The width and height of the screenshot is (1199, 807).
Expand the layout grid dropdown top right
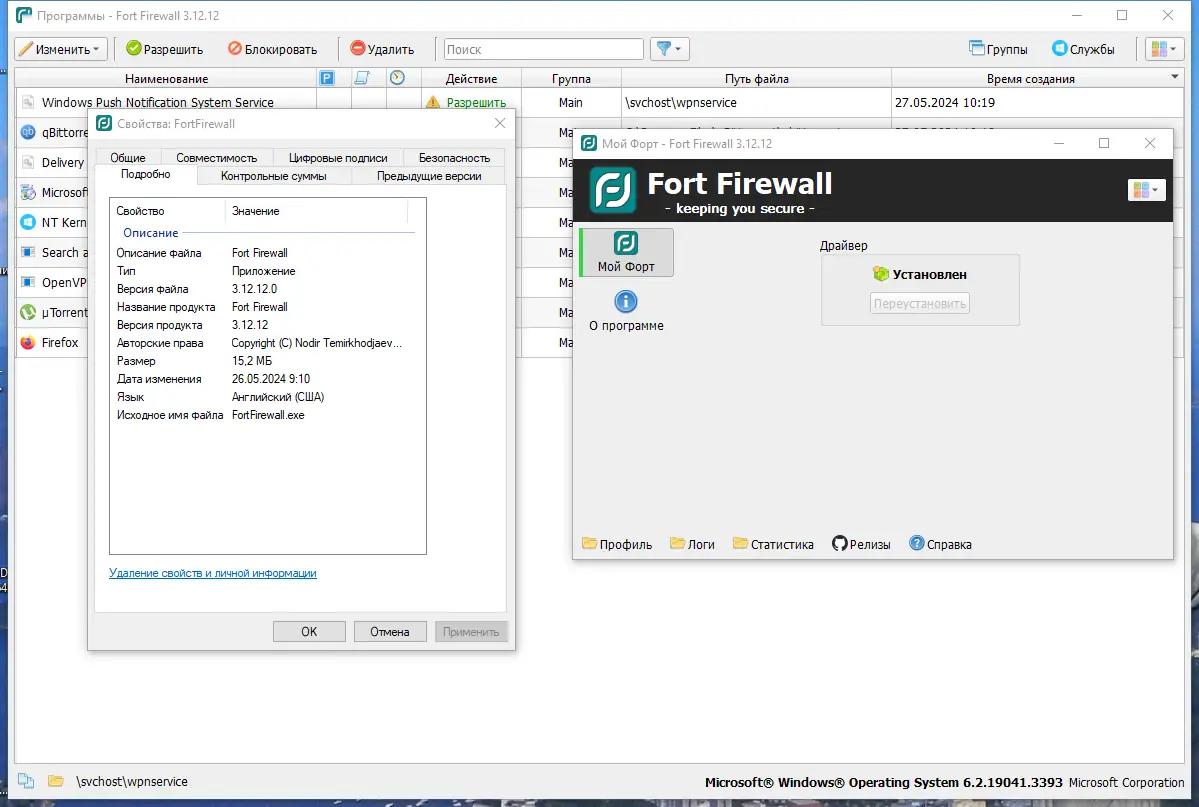click(1163, 48)
